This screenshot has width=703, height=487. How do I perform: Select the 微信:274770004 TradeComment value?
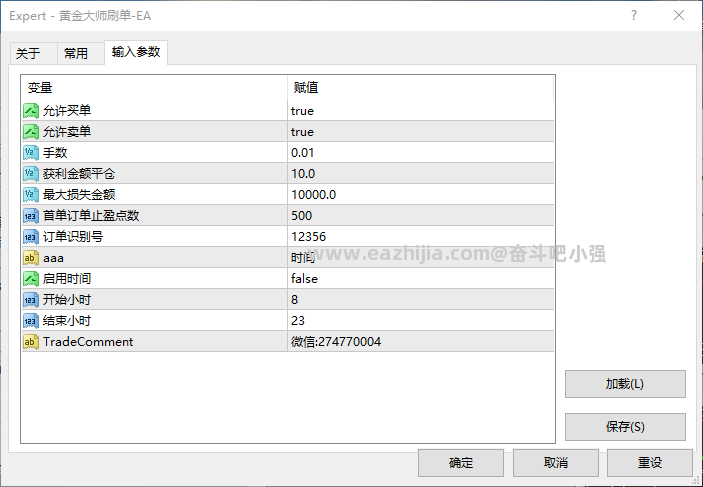(x=336, y=342)
